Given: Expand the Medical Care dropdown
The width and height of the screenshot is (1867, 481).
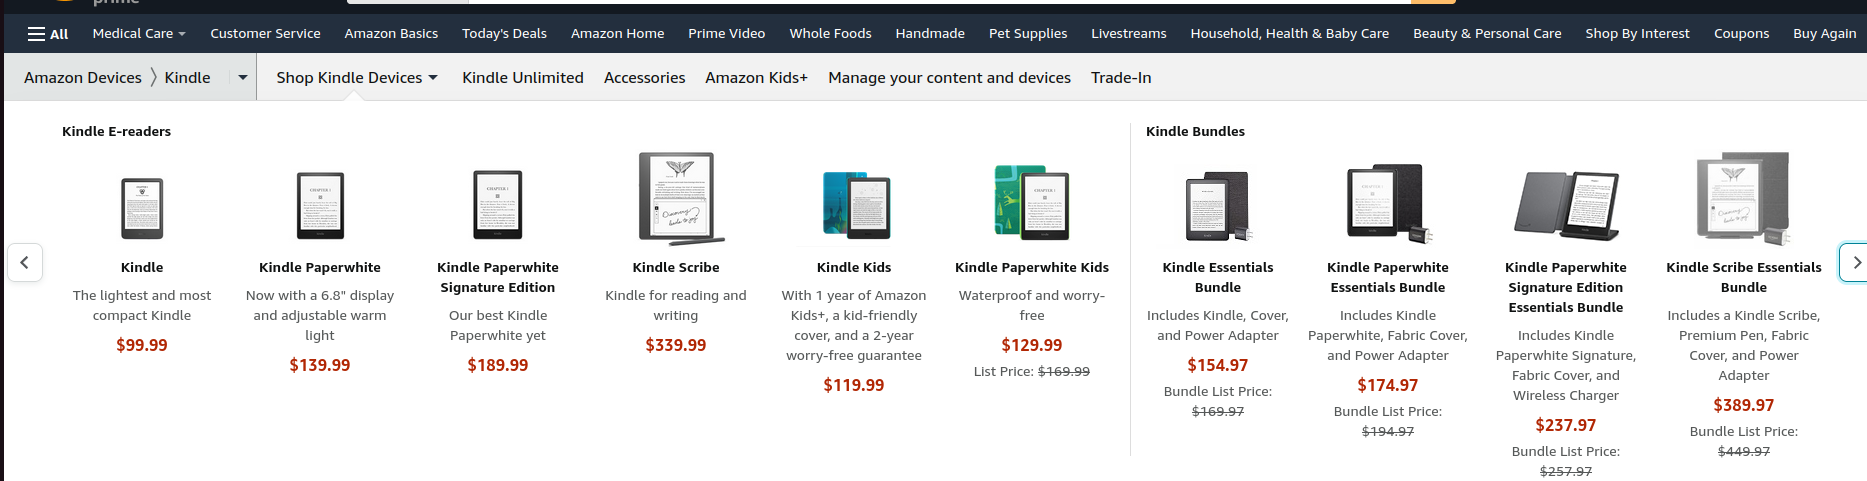Looking at the screenshot, I should tap(138, 34).
